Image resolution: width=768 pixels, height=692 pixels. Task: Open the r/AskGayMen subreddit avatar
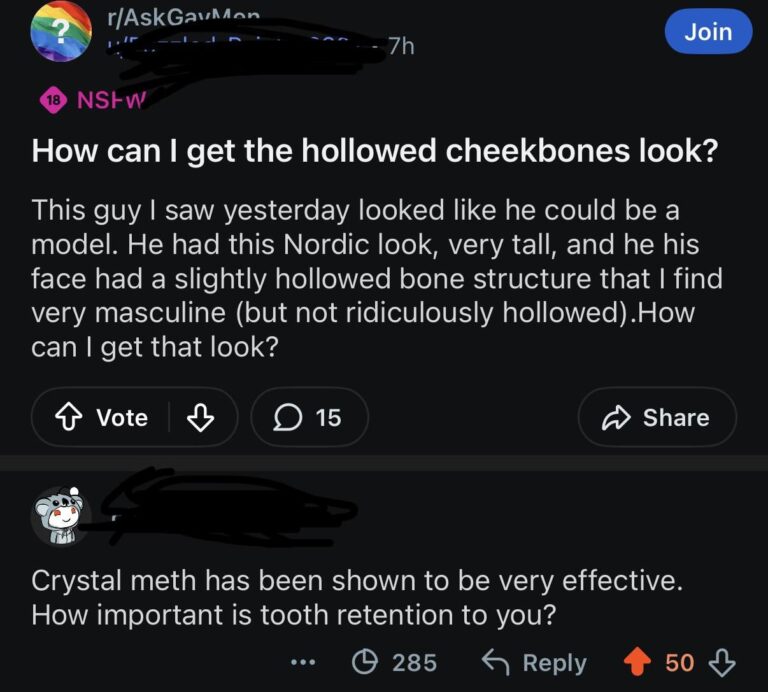(60, 32)
